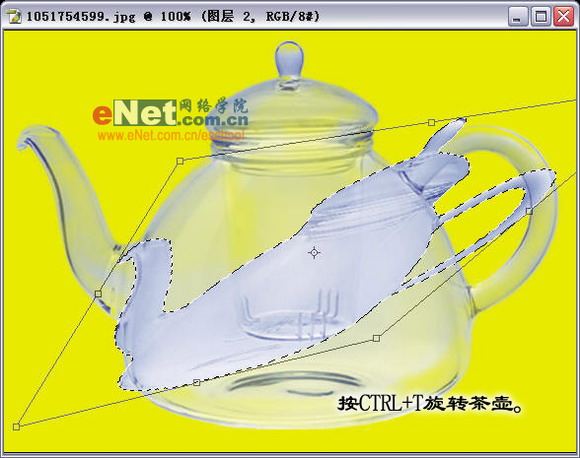Close the 1051754599.jpg document window

pyautogui.click(x=564, y=17)
